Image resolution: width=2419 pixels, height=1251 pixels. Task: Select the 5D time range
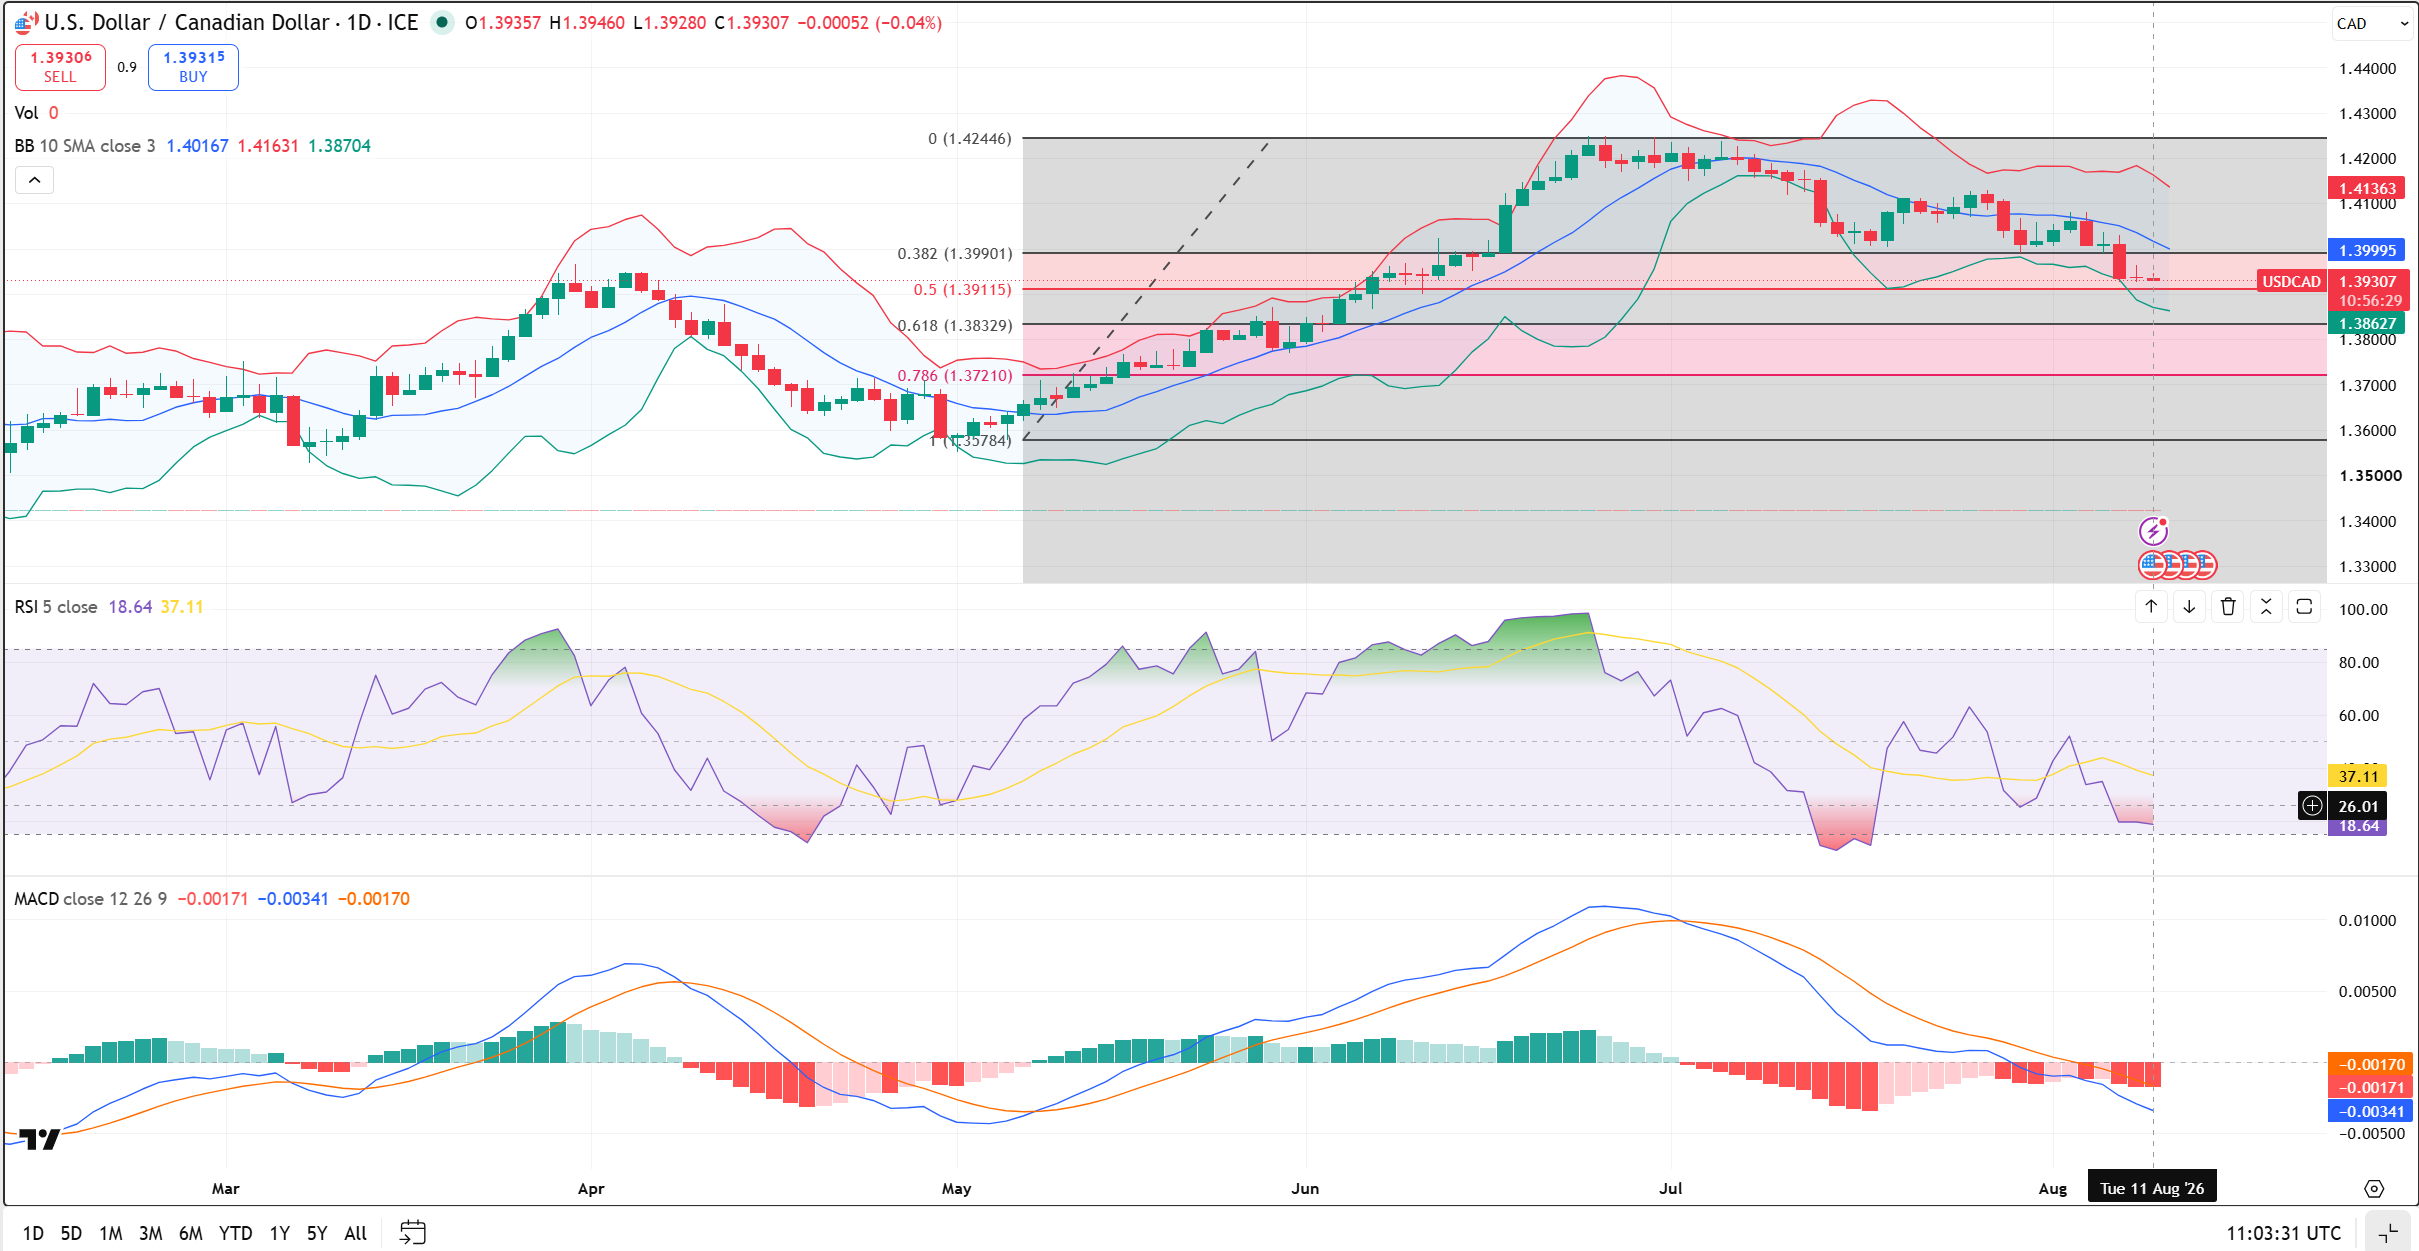(71, 1233)
